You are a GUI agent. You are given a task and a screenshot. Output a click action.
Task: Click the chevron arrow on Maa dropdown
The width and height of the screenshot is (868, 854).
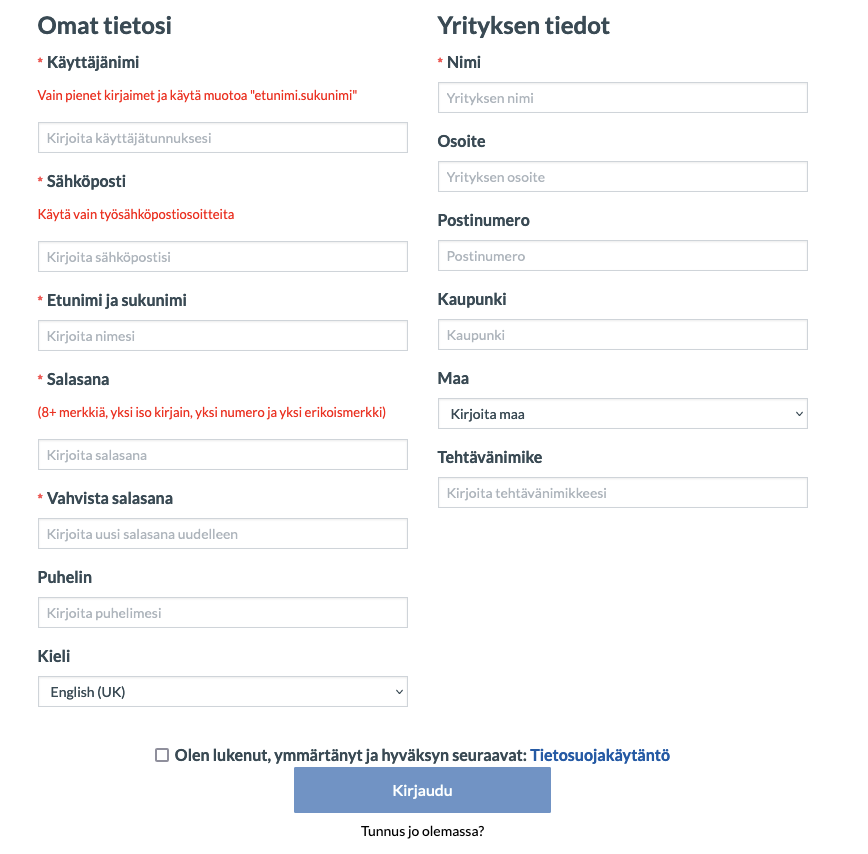pyautogui.click(x=798, y=414)
